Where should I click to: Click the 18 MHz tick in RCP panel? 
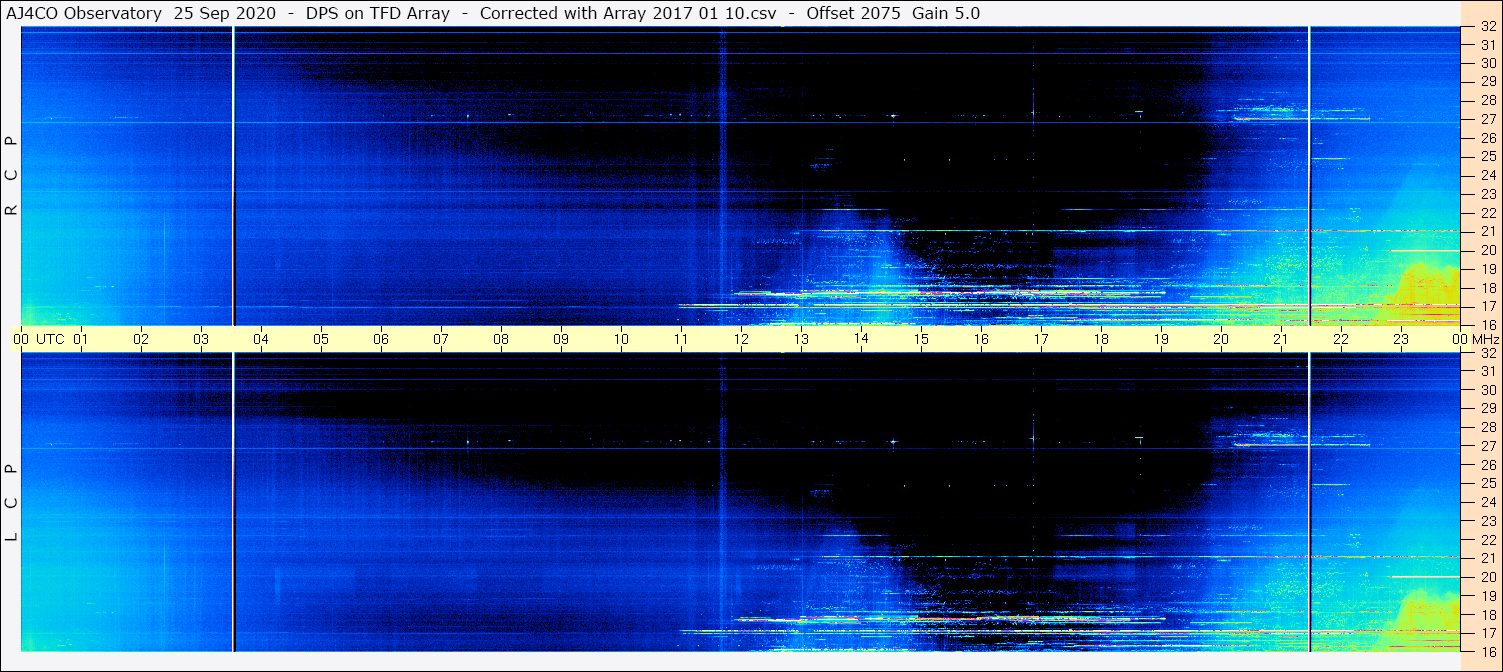(x=1487, y=288)
